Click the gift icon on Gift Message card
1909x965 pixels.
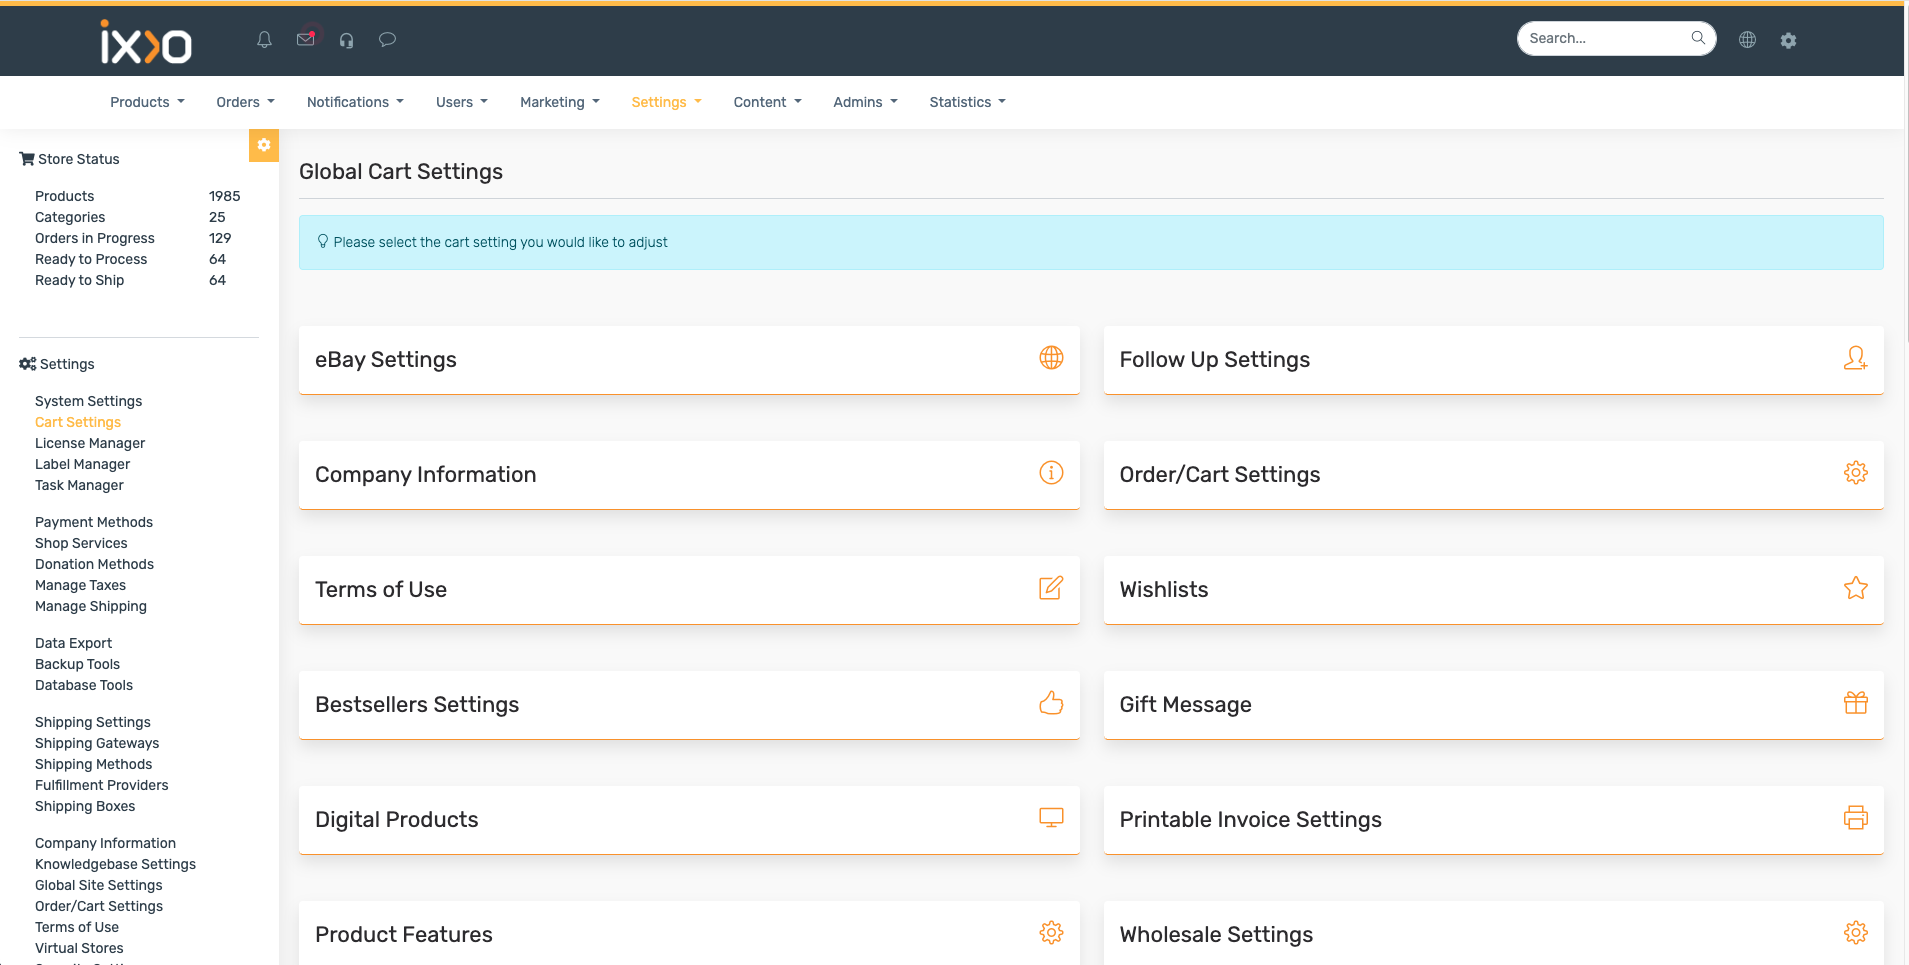[1856, 703]
